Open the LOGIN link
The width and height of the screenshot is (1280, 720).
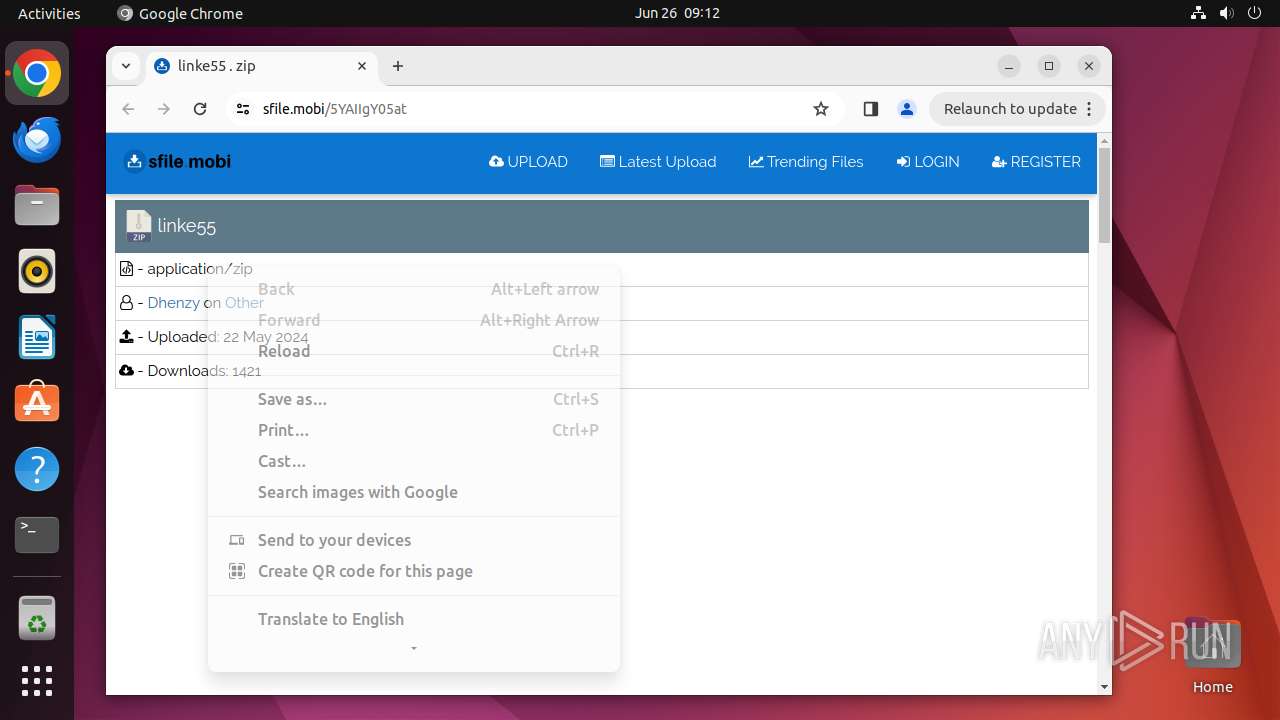[928, 161]
